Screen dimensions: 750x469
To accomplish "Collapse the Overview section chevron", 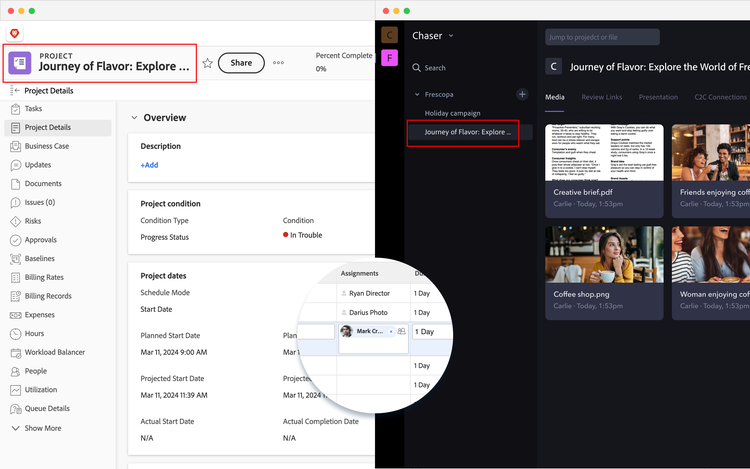I will pyautogui.click(x=133, y=118).
